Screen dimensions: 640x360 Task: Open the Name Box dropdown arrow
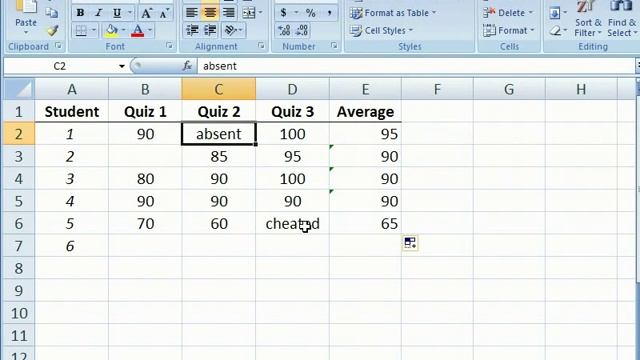point(122,66)
